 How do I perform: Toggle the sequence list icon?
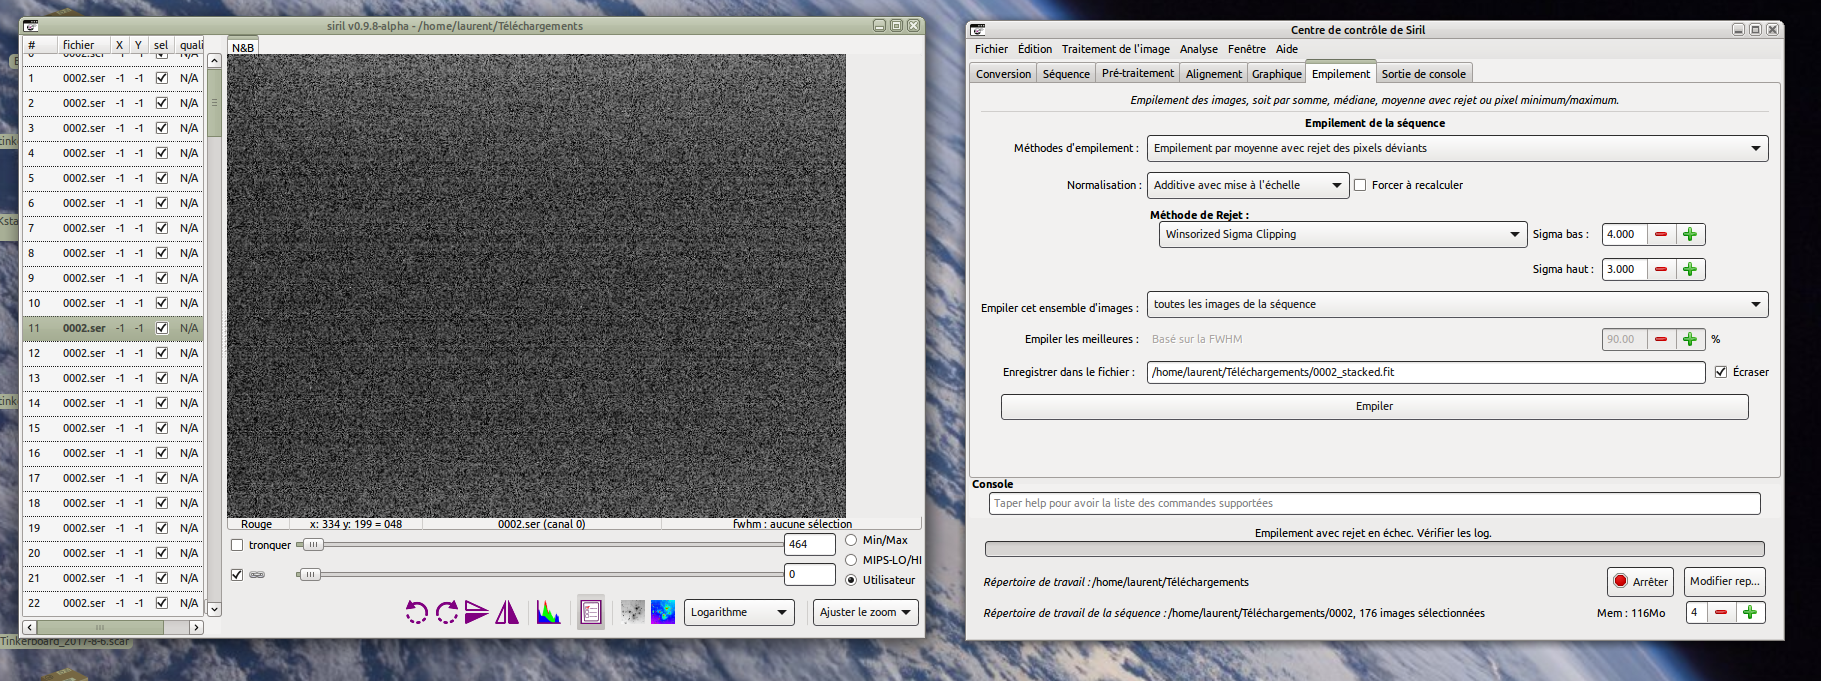point(591,612)
